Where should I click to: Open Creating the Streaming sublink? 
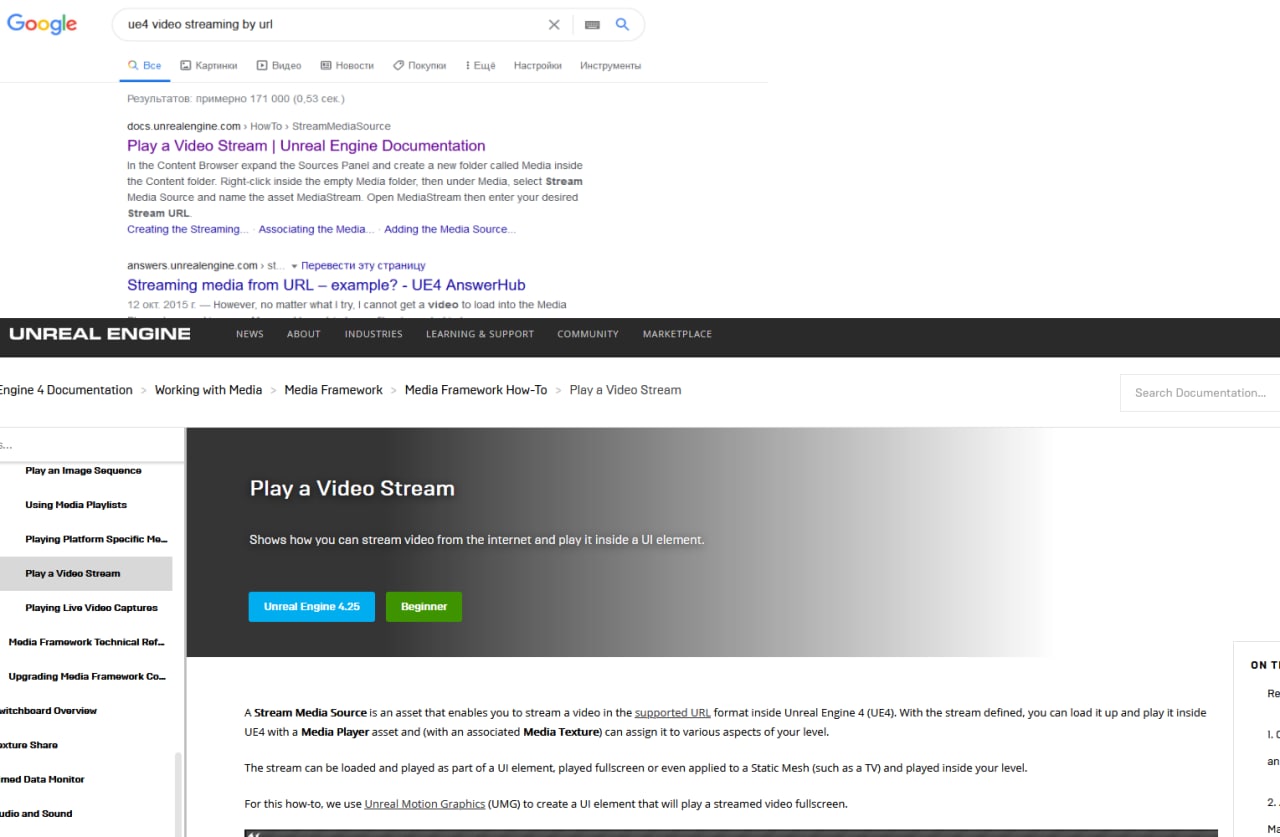pos(188,229)
